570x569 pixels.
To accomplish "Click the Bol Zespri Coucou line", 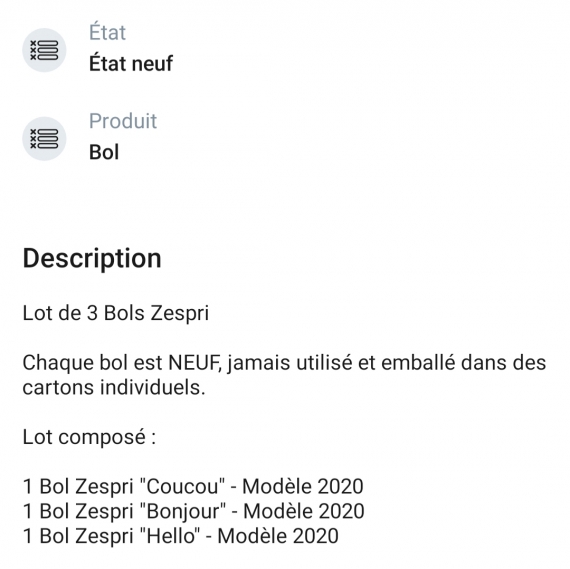I will click(x=193, y=486).
